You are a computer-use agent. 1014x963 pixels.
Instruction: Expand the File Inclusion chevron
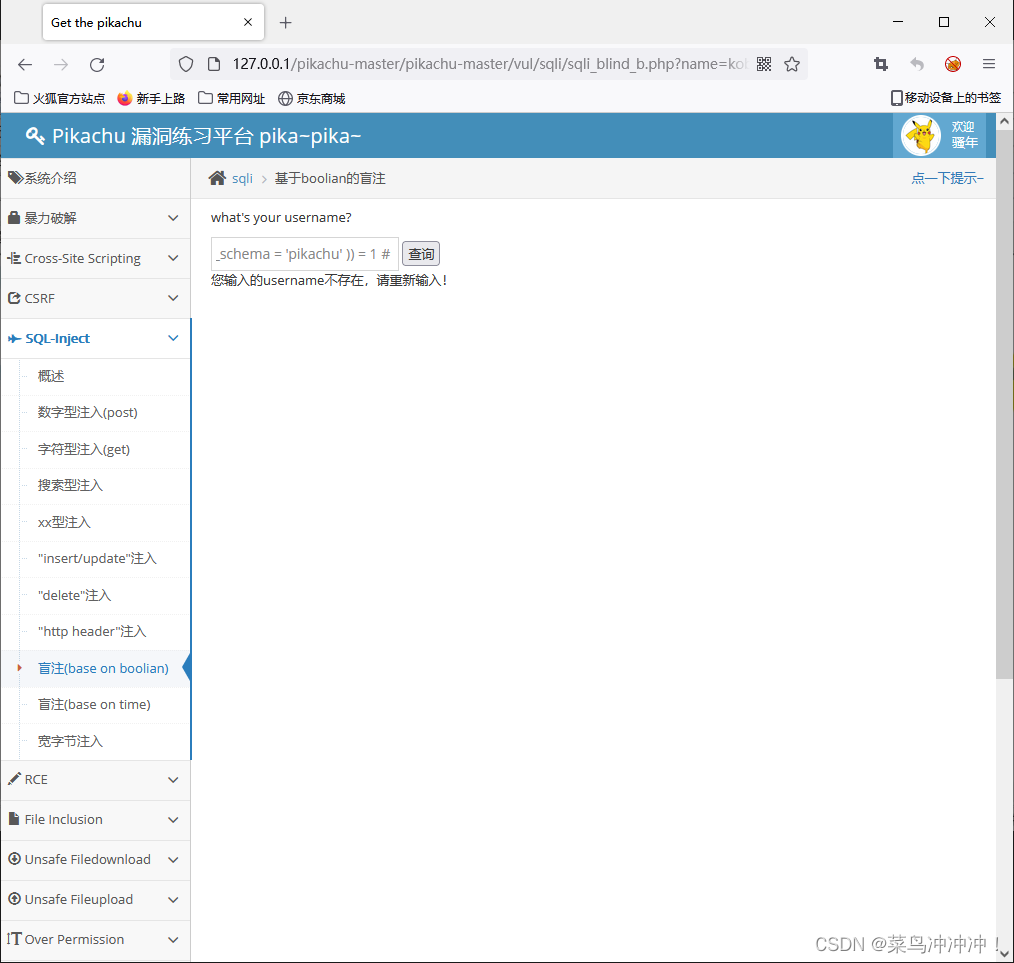point(173,820)
